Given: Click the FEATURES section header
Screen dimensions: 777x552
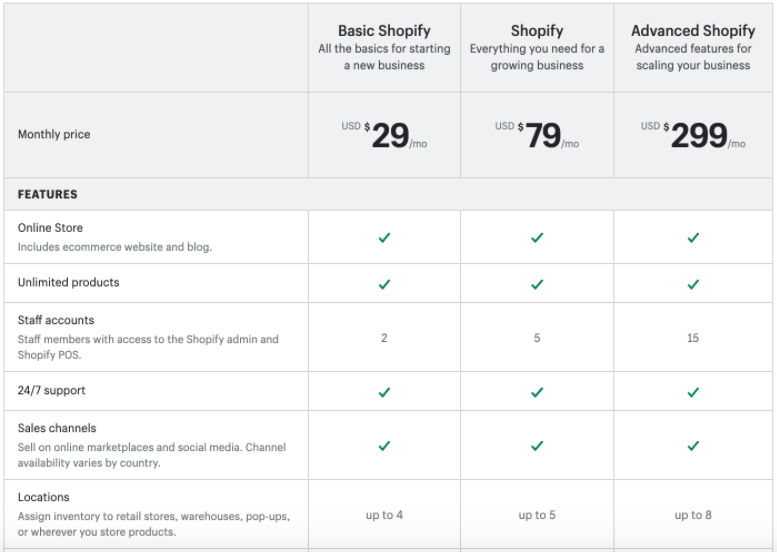Looking at the screenshot, I should 48,194.
